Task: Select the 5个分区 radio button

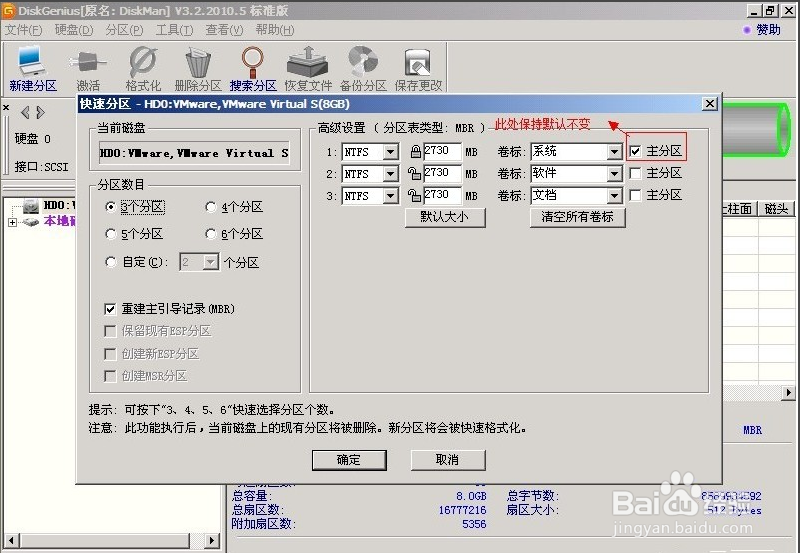Action: point(110,234)
